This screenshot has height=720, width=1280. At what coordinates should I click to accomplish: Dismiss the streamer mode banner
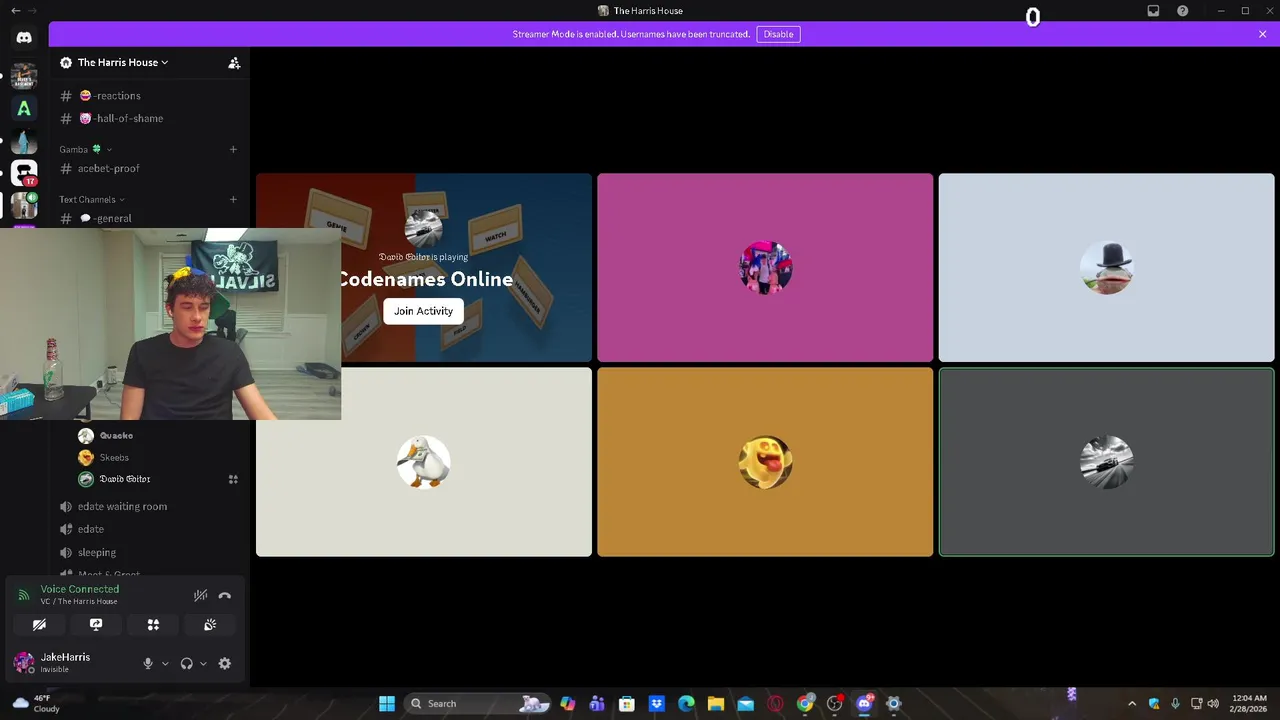[1262, 34]
